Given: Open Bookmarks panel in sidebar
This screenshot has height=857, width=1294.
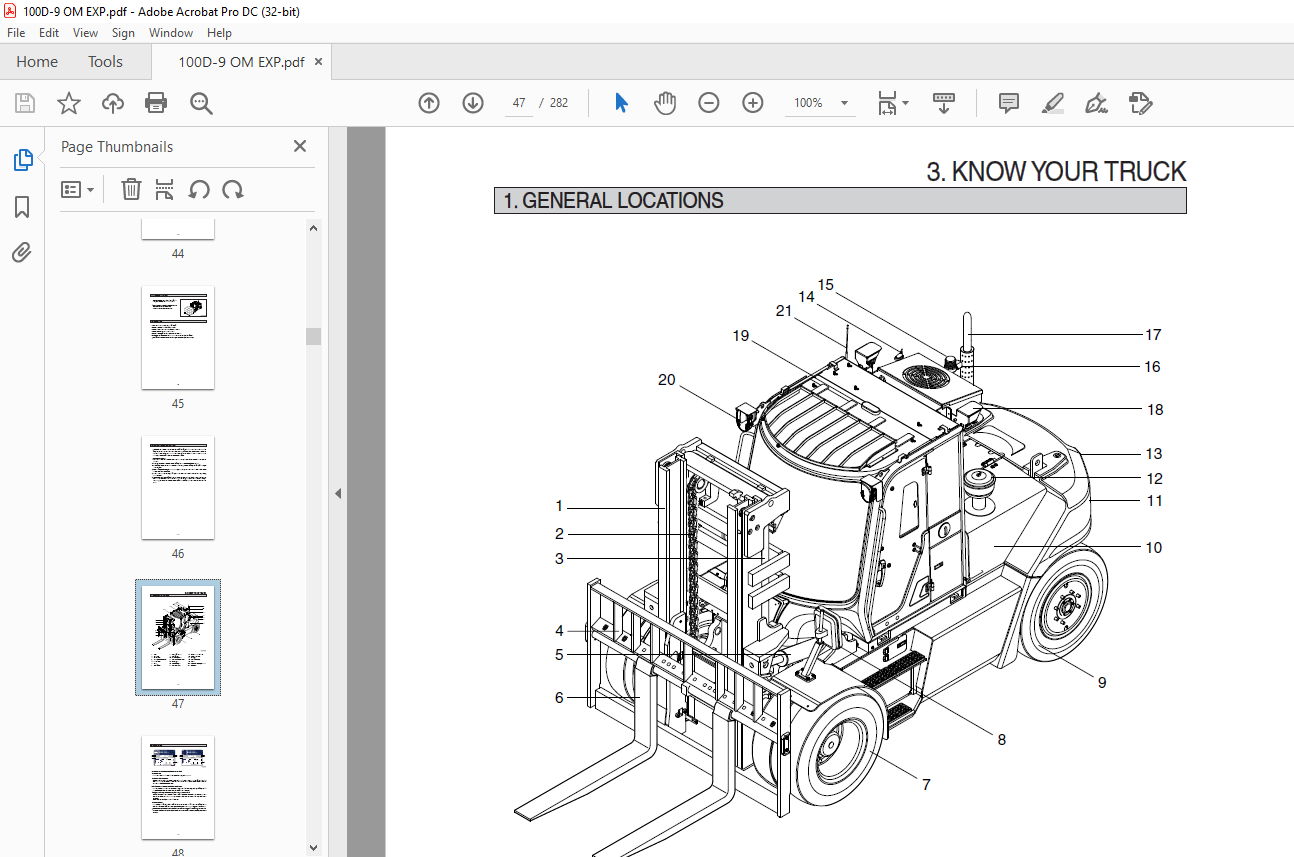Looking at the screenshot, I should point(22,207).
